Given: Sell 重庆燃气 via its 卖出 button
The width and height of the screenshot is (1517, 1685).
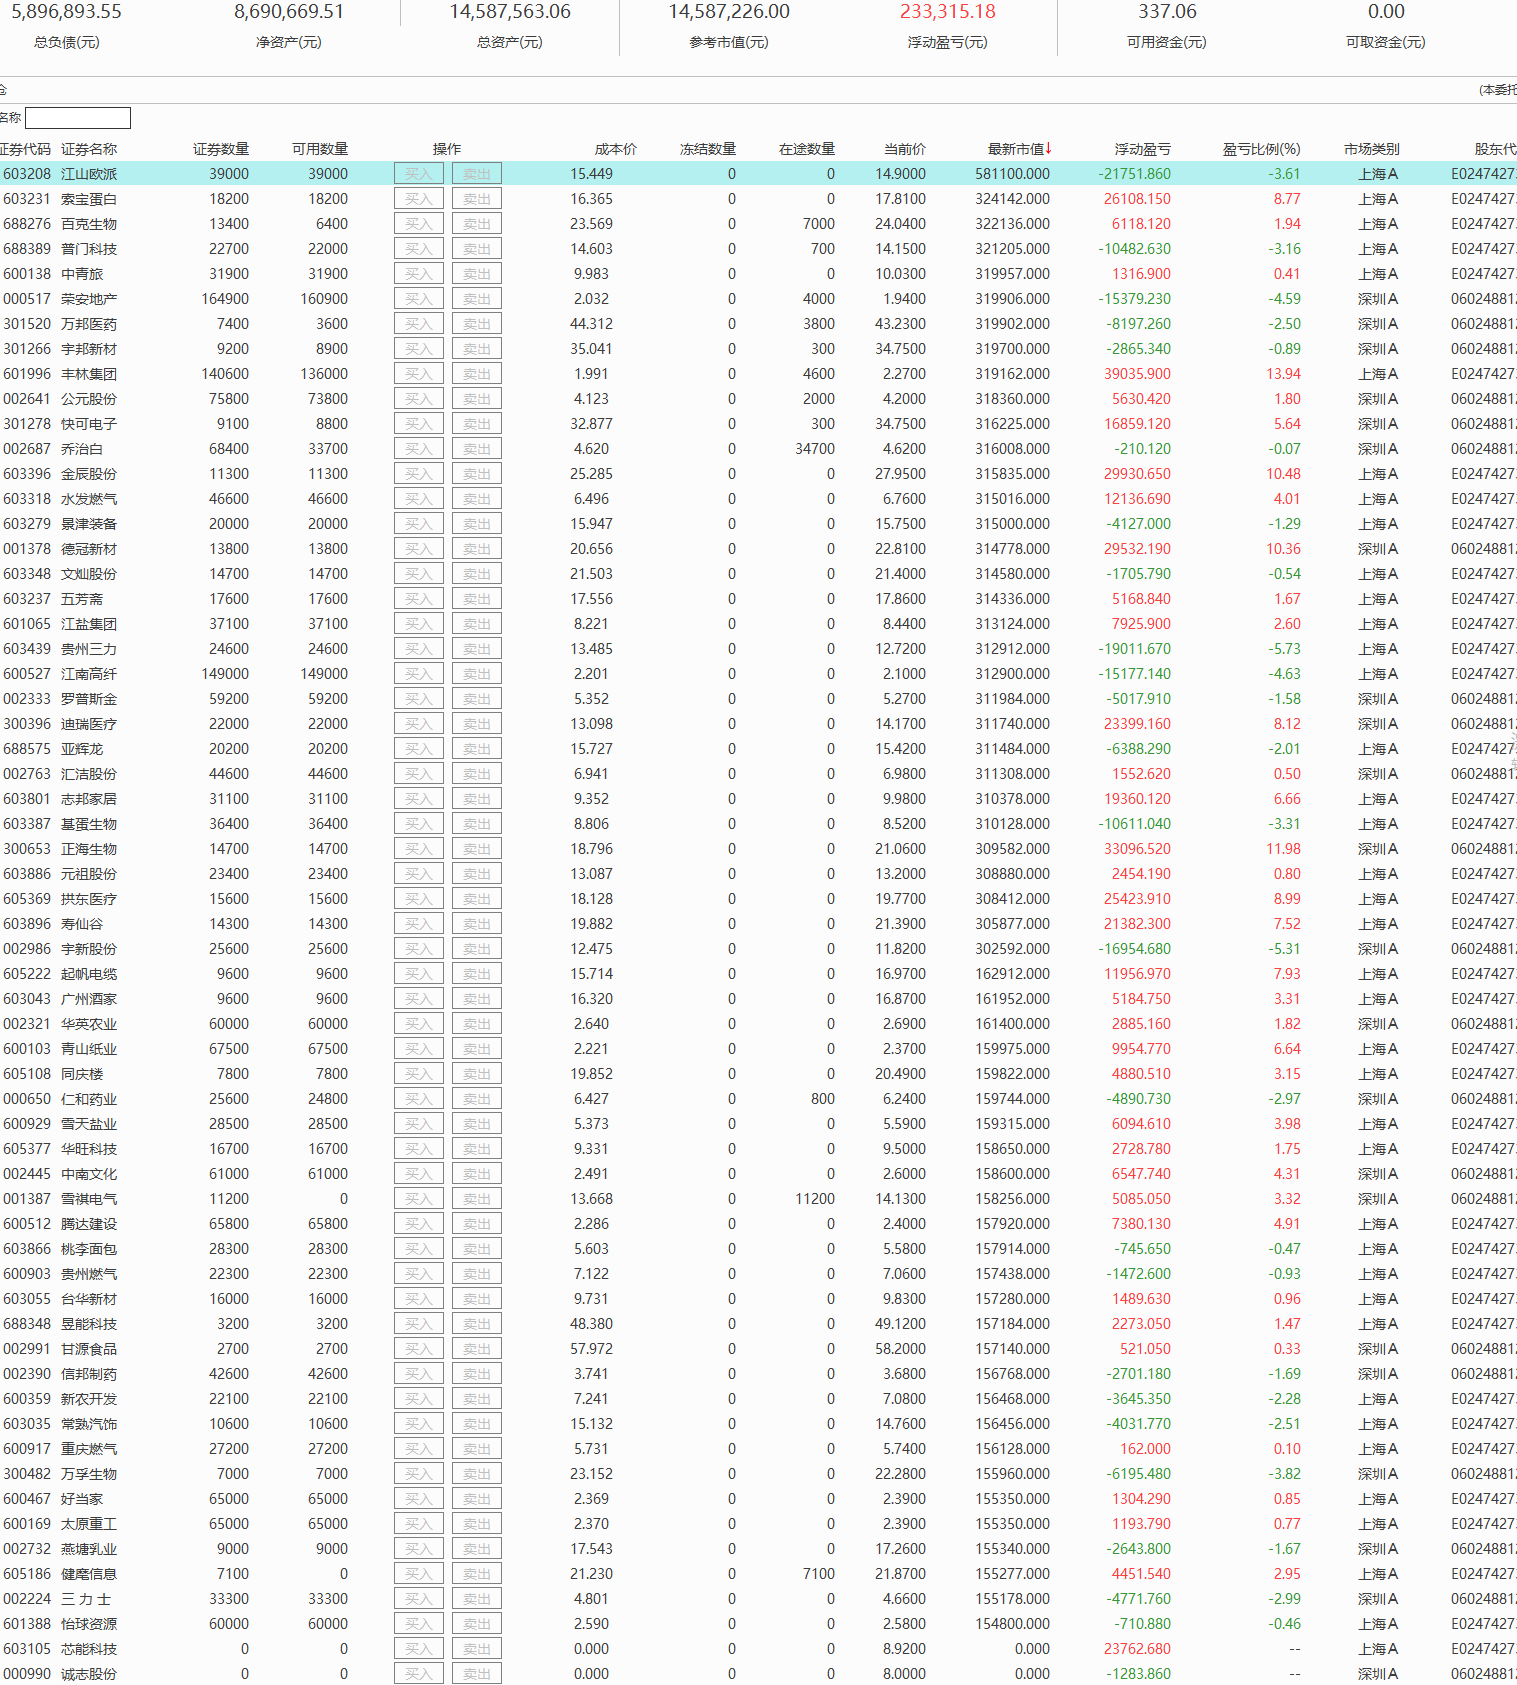Looking at the screenshot, I should [477, 1449].
